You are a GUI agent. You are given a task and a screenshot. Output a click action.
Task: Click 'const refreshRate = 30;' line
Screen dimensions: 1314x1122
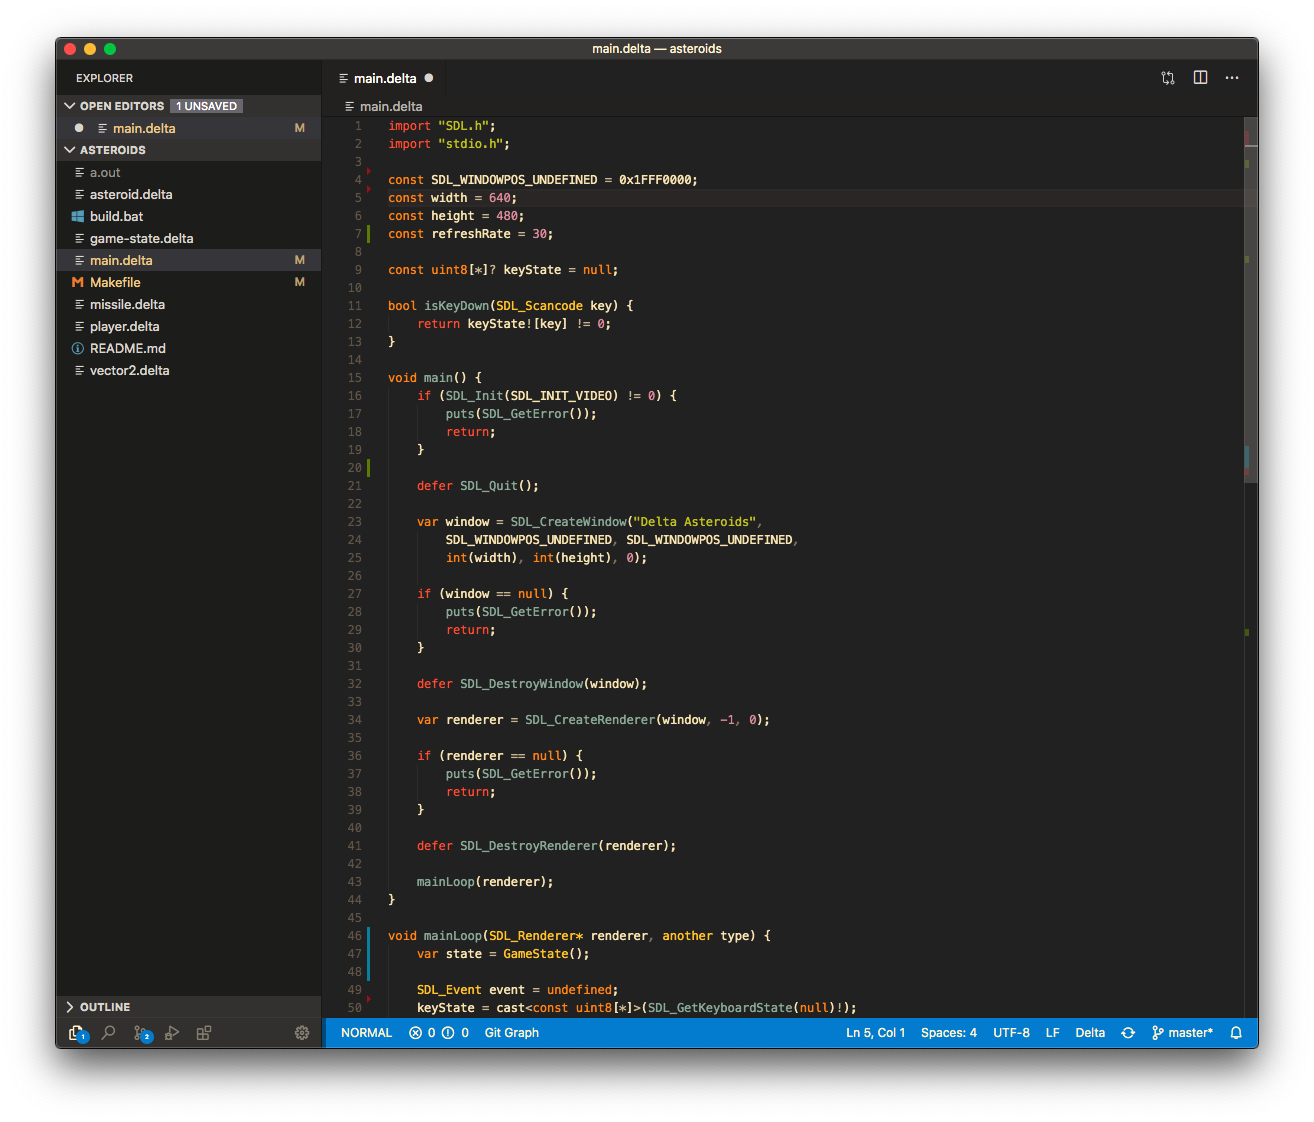tap(471, 234)
